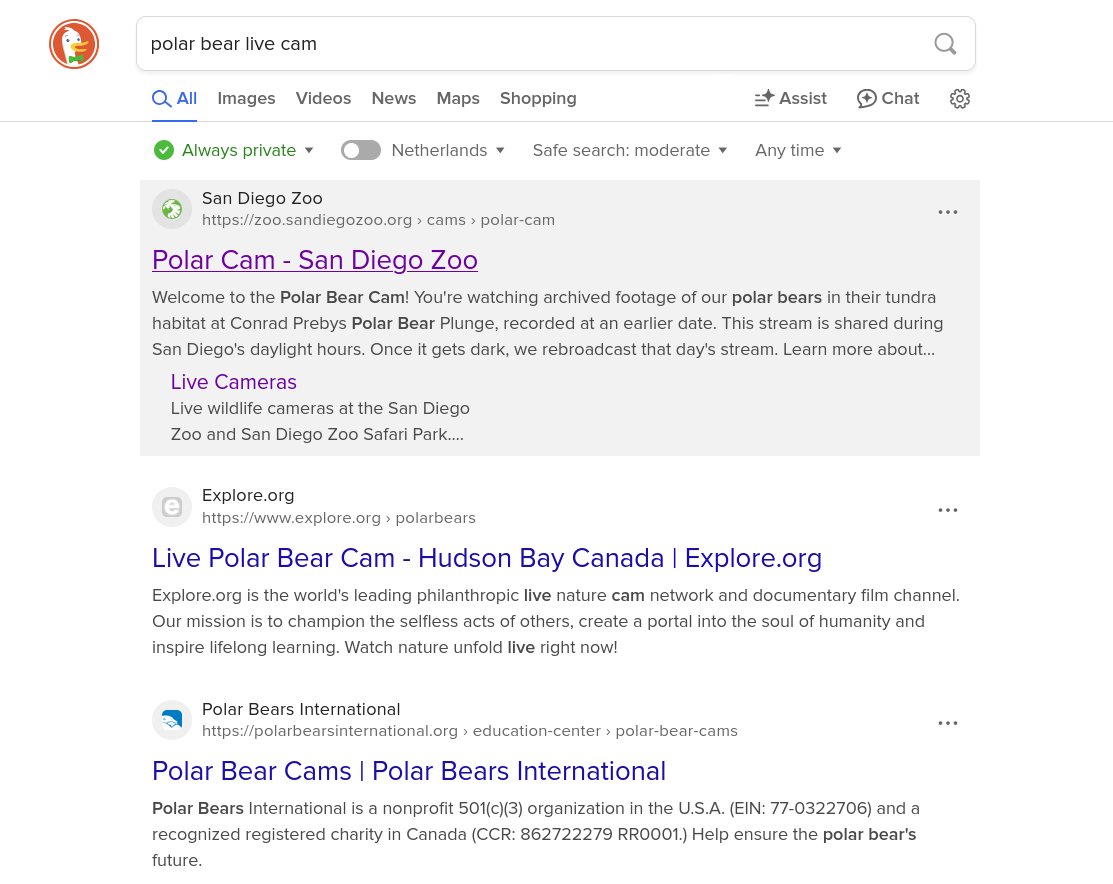The width and height of the screenshot is (1113, 884).
Task: Click the polarbearsinternational.org URL breadcrumb
Action: click(470, 731)
